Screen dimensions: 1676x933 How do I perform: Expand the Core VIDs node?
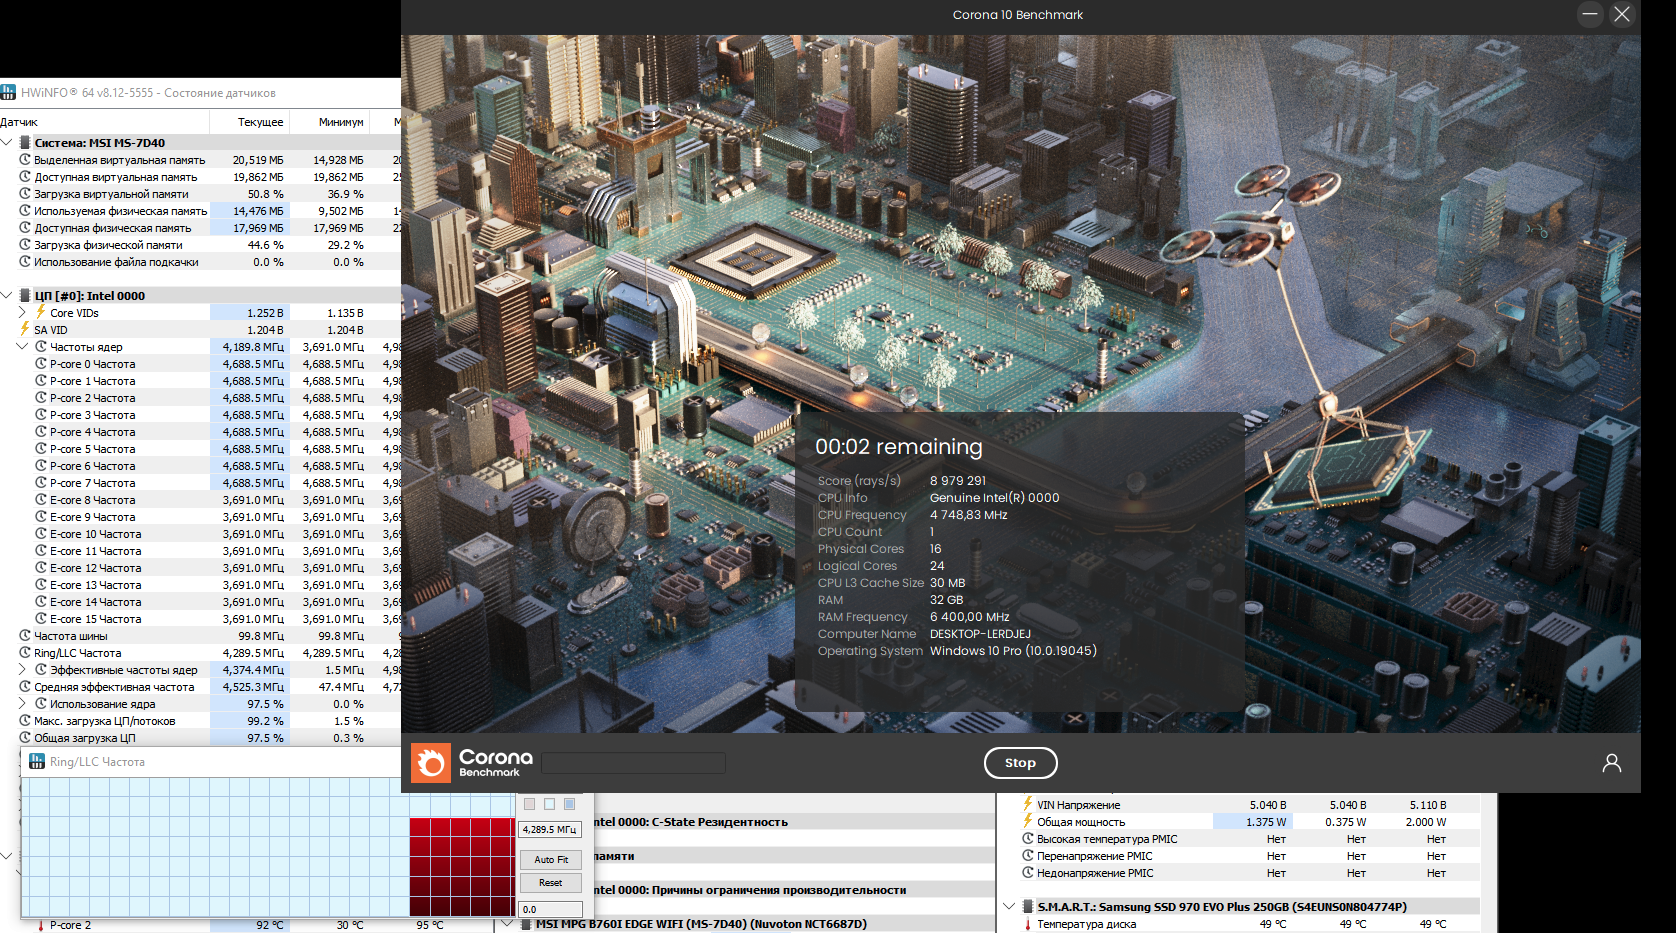tap(23, 312)
